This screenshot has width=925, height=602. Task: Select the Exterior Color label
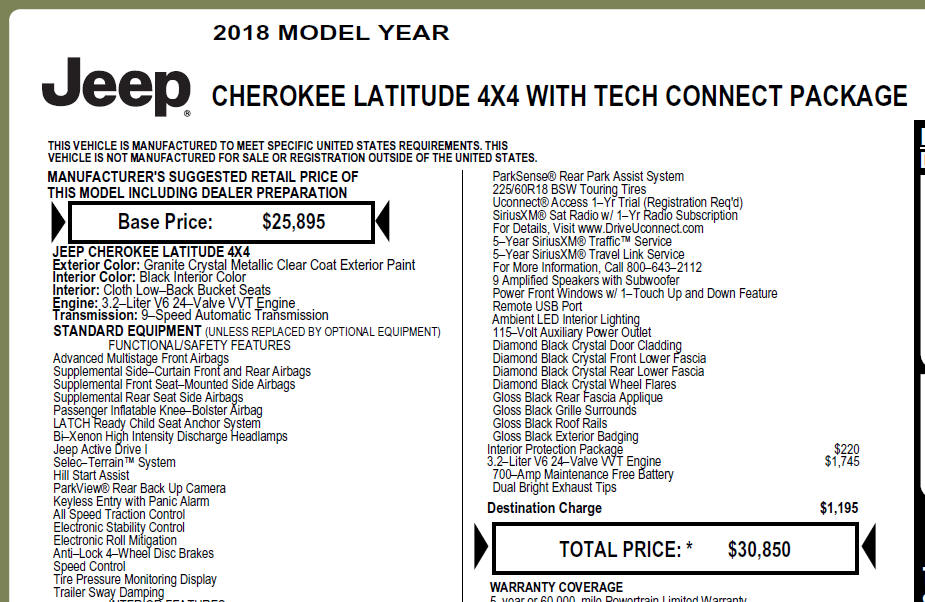point(96,265)
